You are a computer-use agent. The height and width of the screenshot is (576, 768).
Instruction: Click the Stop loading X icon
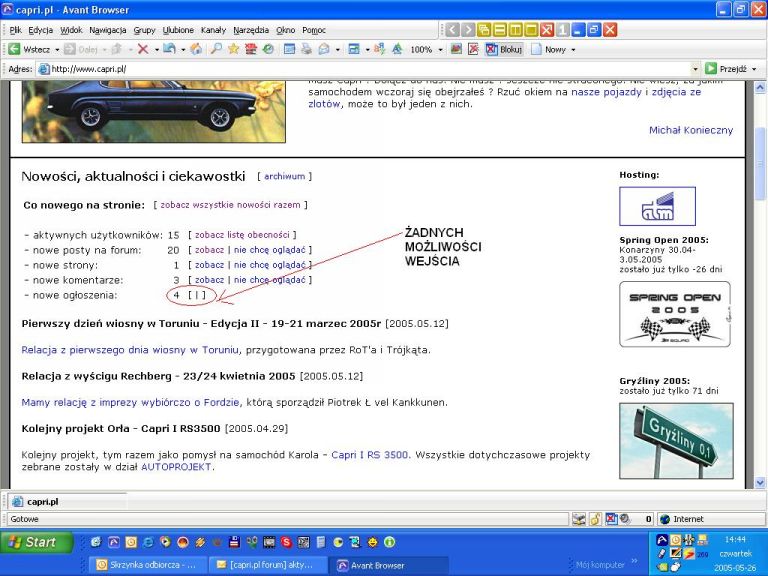pos(143,49)
